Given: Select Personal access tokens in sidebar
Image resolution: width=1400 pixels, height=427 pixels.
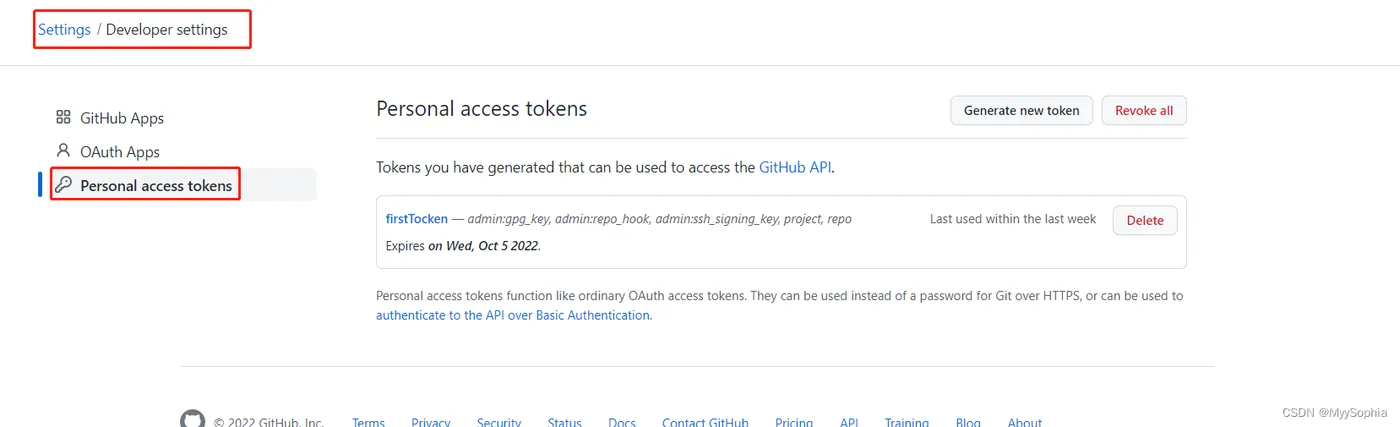Looking at the screenshot, I should point(156,185).
